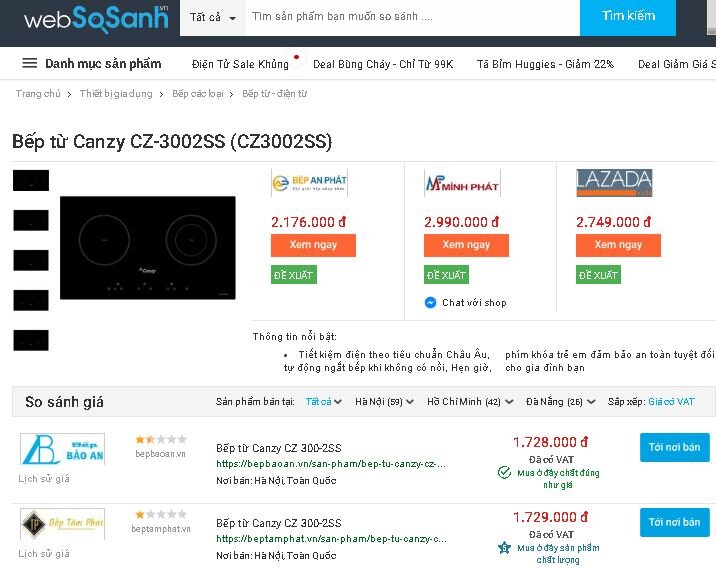Click the product title Bếp từ Canzy CZ-3002SS
This screenshot has height=568, width=716.
(172, 142)
